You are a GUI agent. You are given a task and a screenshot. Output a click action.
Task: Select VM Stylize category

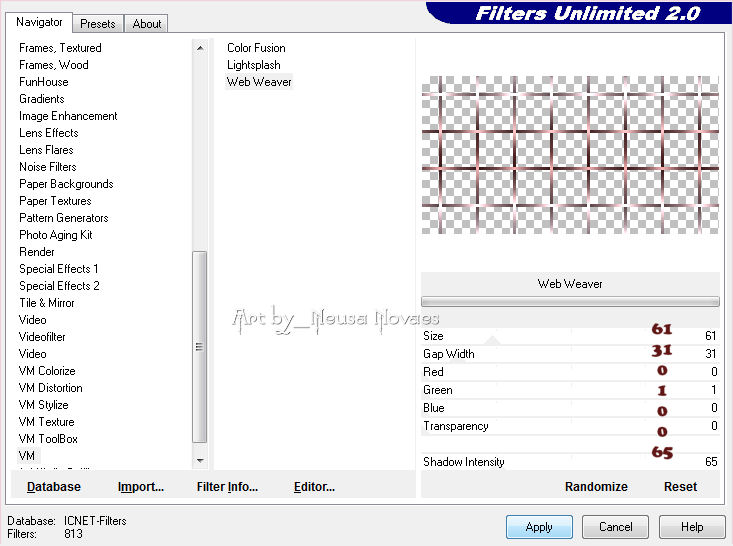tap(43, 405)
